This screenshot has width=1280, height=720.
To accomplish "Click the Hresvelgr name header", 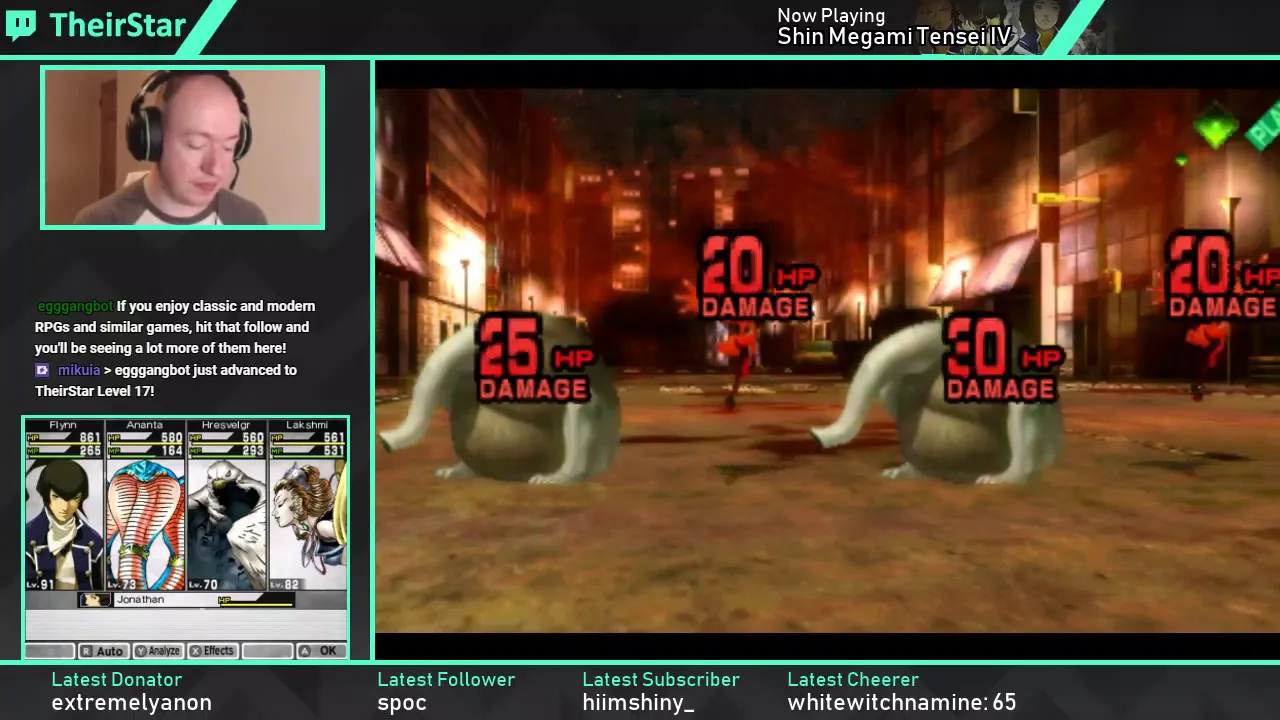I will click(x=226, y=425).
